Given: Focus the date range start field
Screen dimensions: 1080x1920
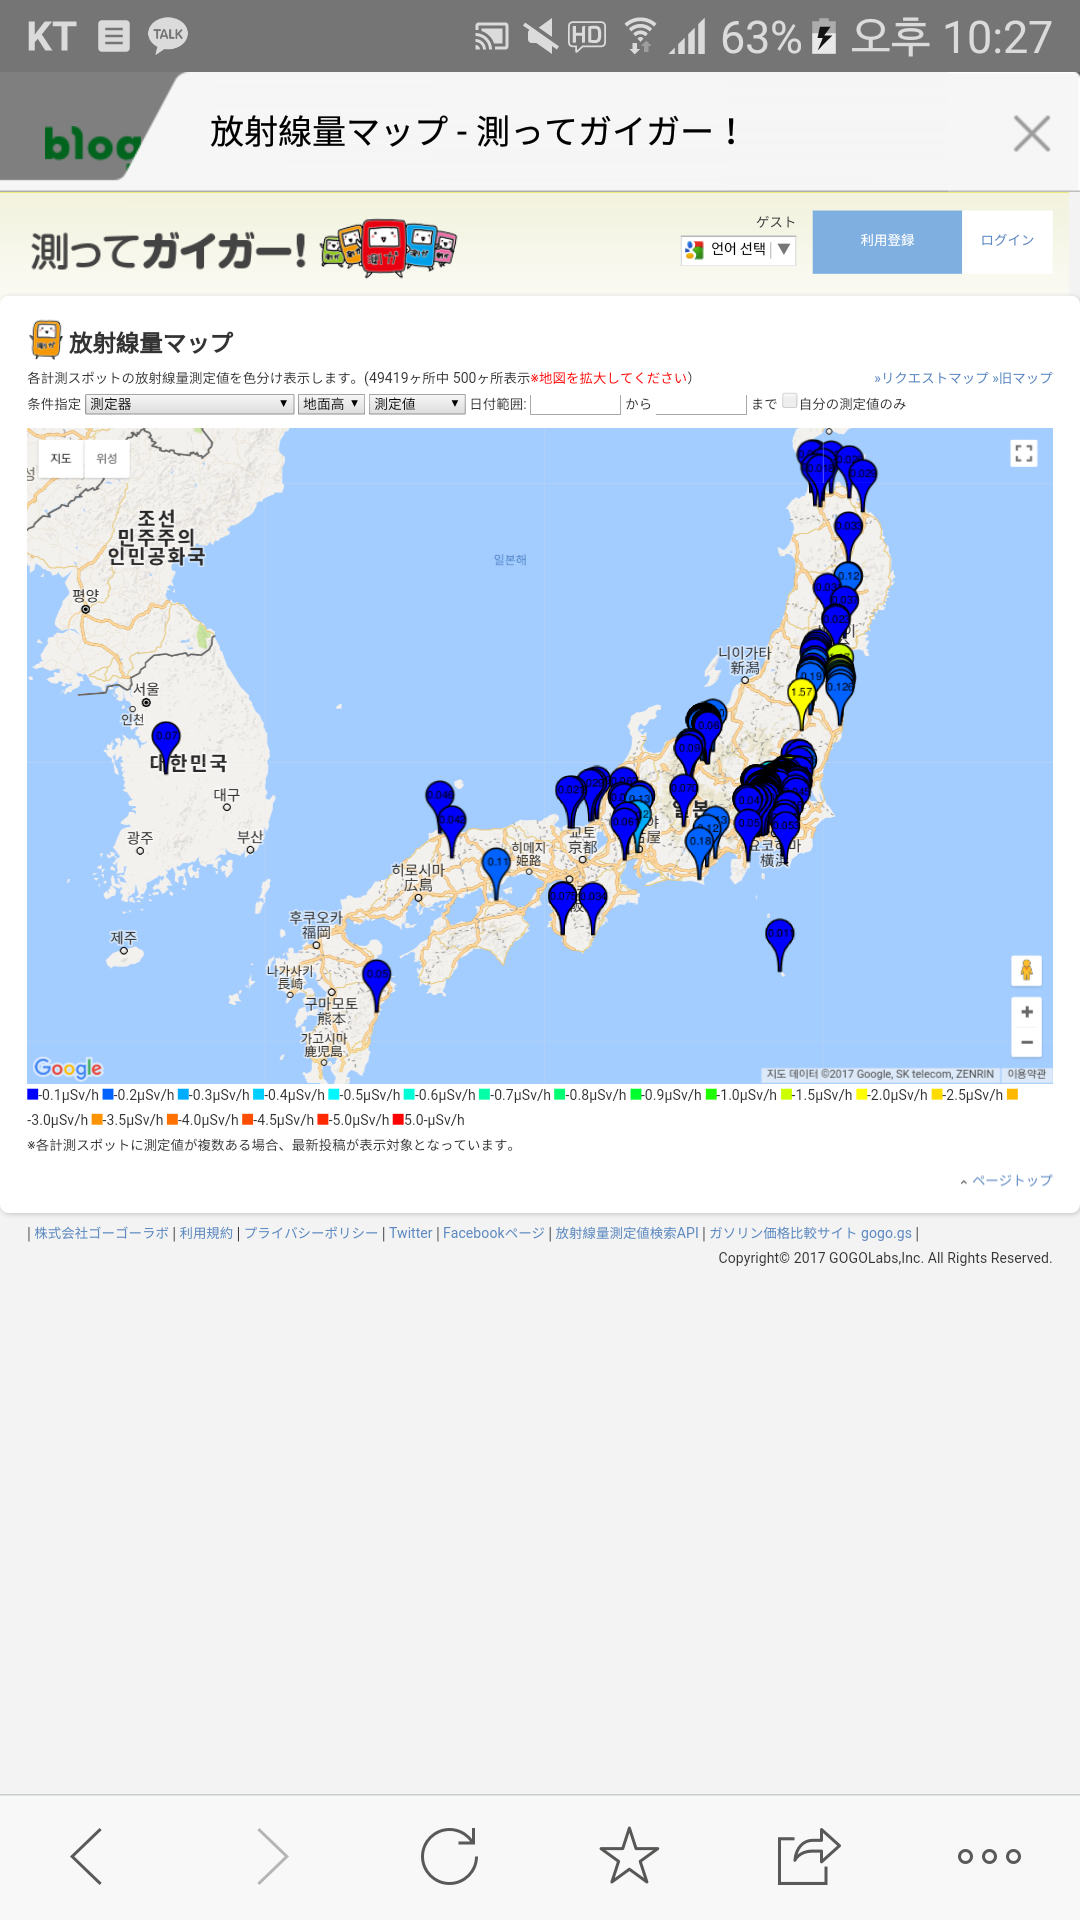Looking at the screenshot, I should tap(575, 404).
